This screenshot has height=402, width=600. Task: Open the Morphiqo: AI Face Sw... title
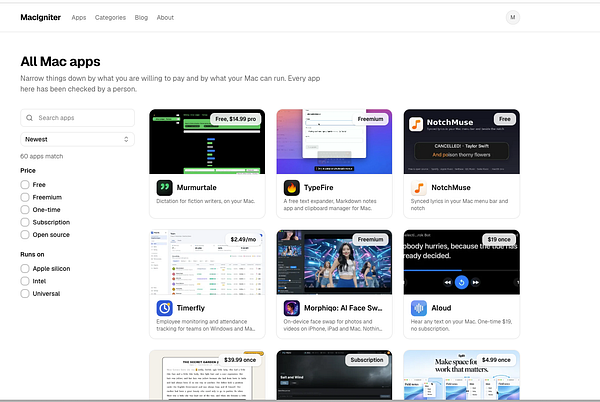tap(343, 308)
